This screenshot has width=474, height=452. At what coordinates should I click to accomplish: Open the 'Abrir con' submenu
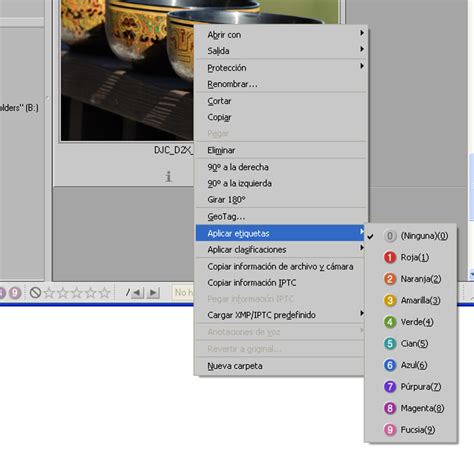281,35
